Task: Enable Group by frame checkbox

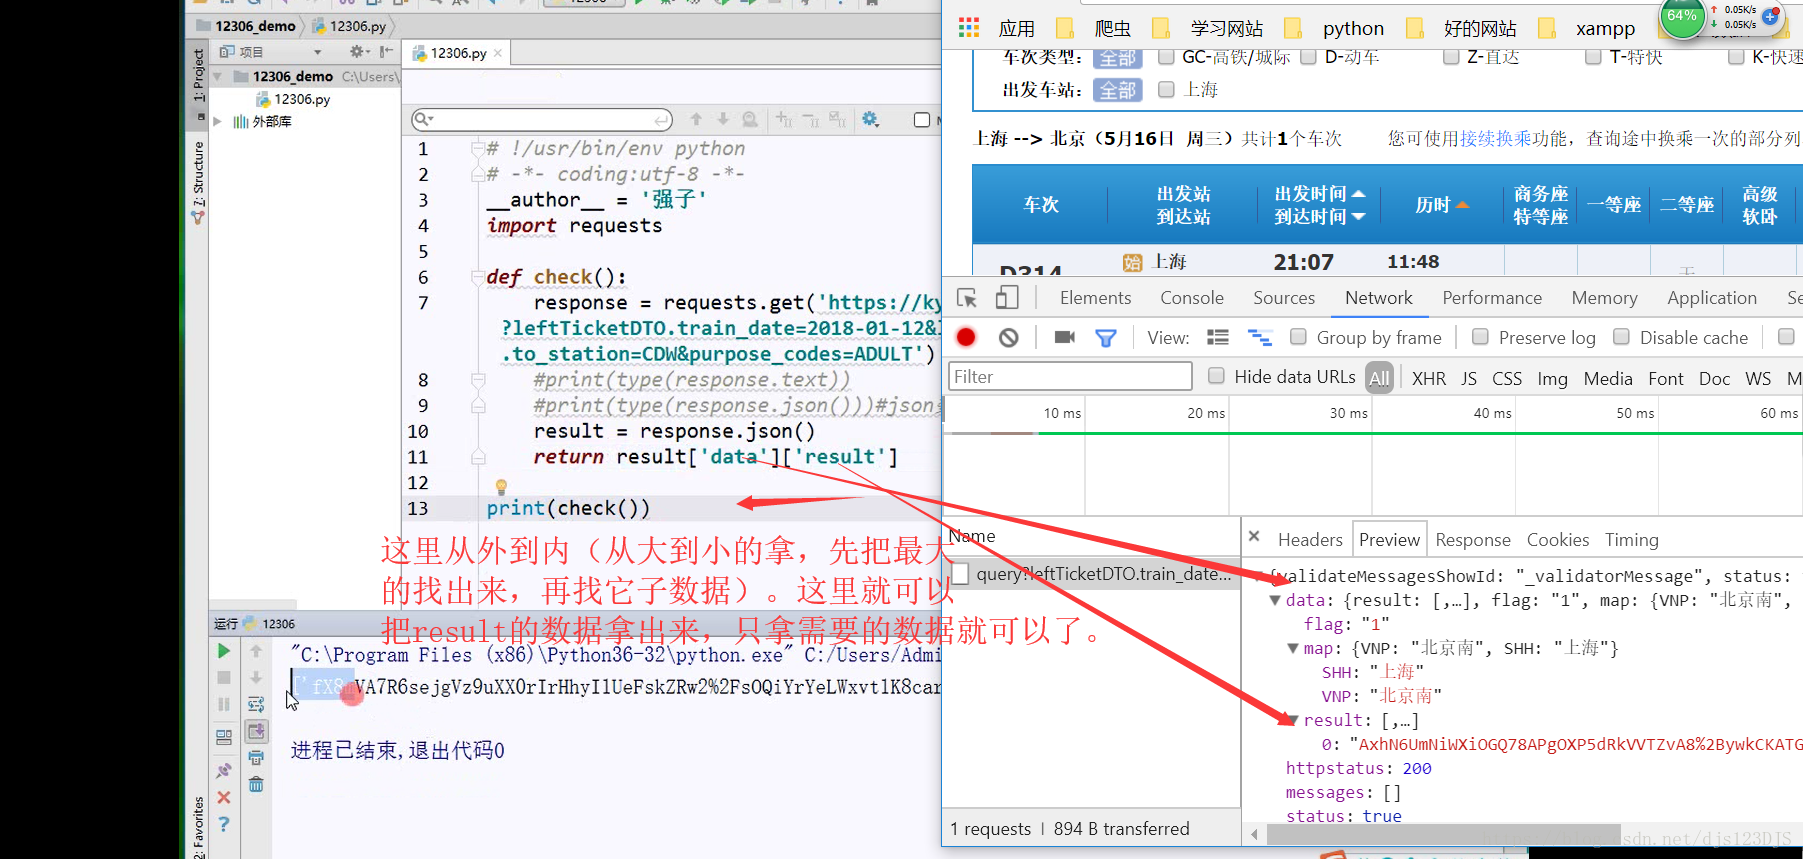Action: [1298, 337]
